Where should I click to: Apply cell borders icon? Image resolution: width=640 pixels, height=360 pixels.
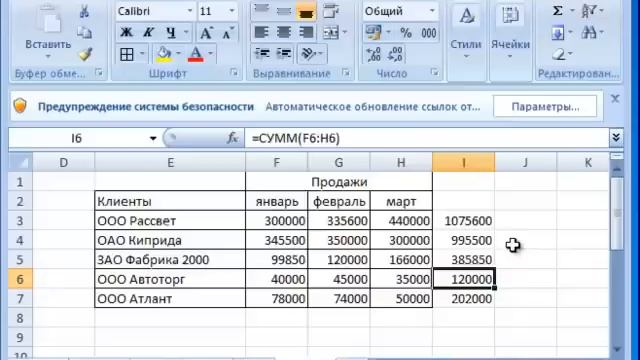pyautogui.click(x=127, y=54)
